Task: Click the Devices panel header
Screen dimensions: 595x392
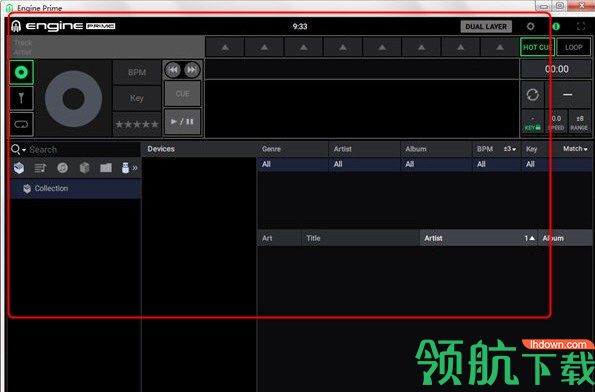Action: click(199, 149)
